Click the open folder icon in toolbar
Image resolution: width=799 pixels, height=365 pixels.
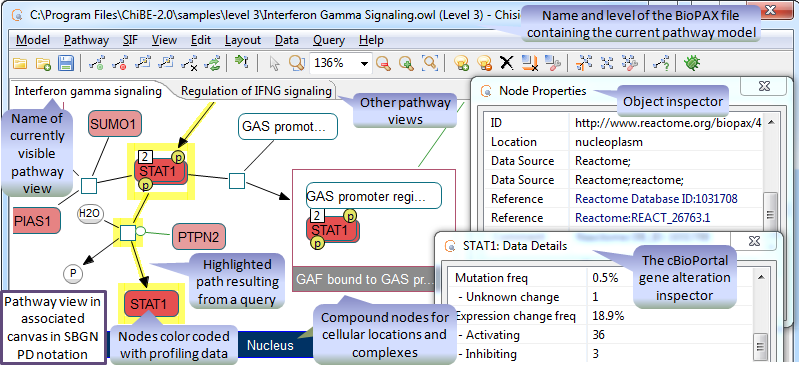20,63
